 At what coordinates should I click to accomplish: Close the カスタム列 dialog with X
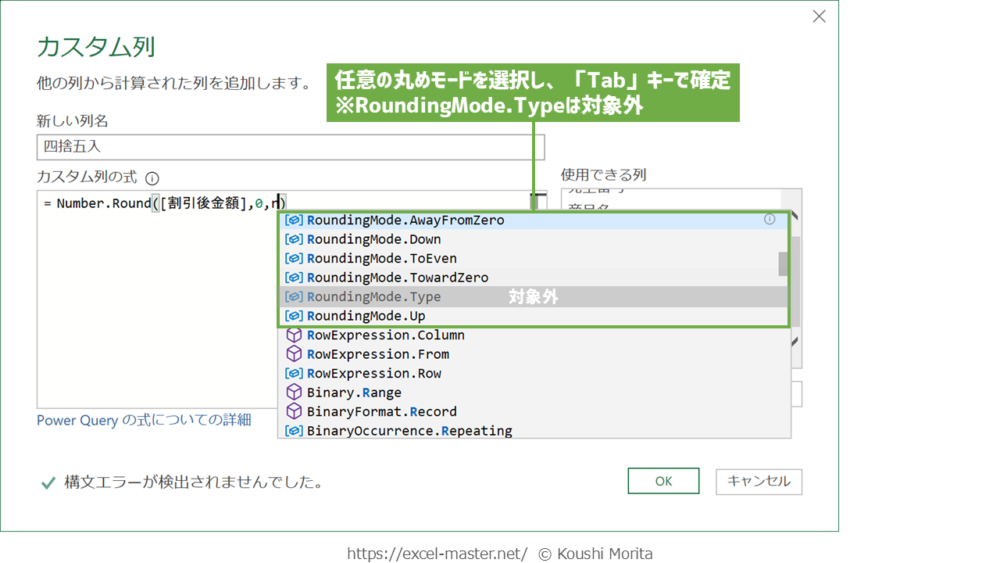(819, 17)
